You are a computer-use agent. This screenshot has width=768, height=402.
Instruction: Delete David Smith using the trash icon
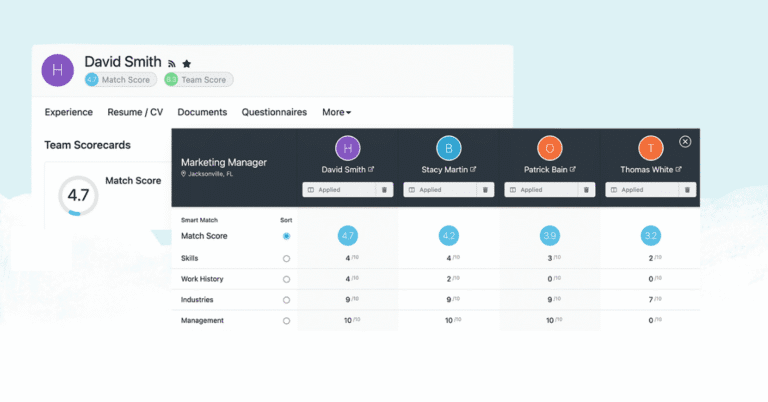(384, 189)
